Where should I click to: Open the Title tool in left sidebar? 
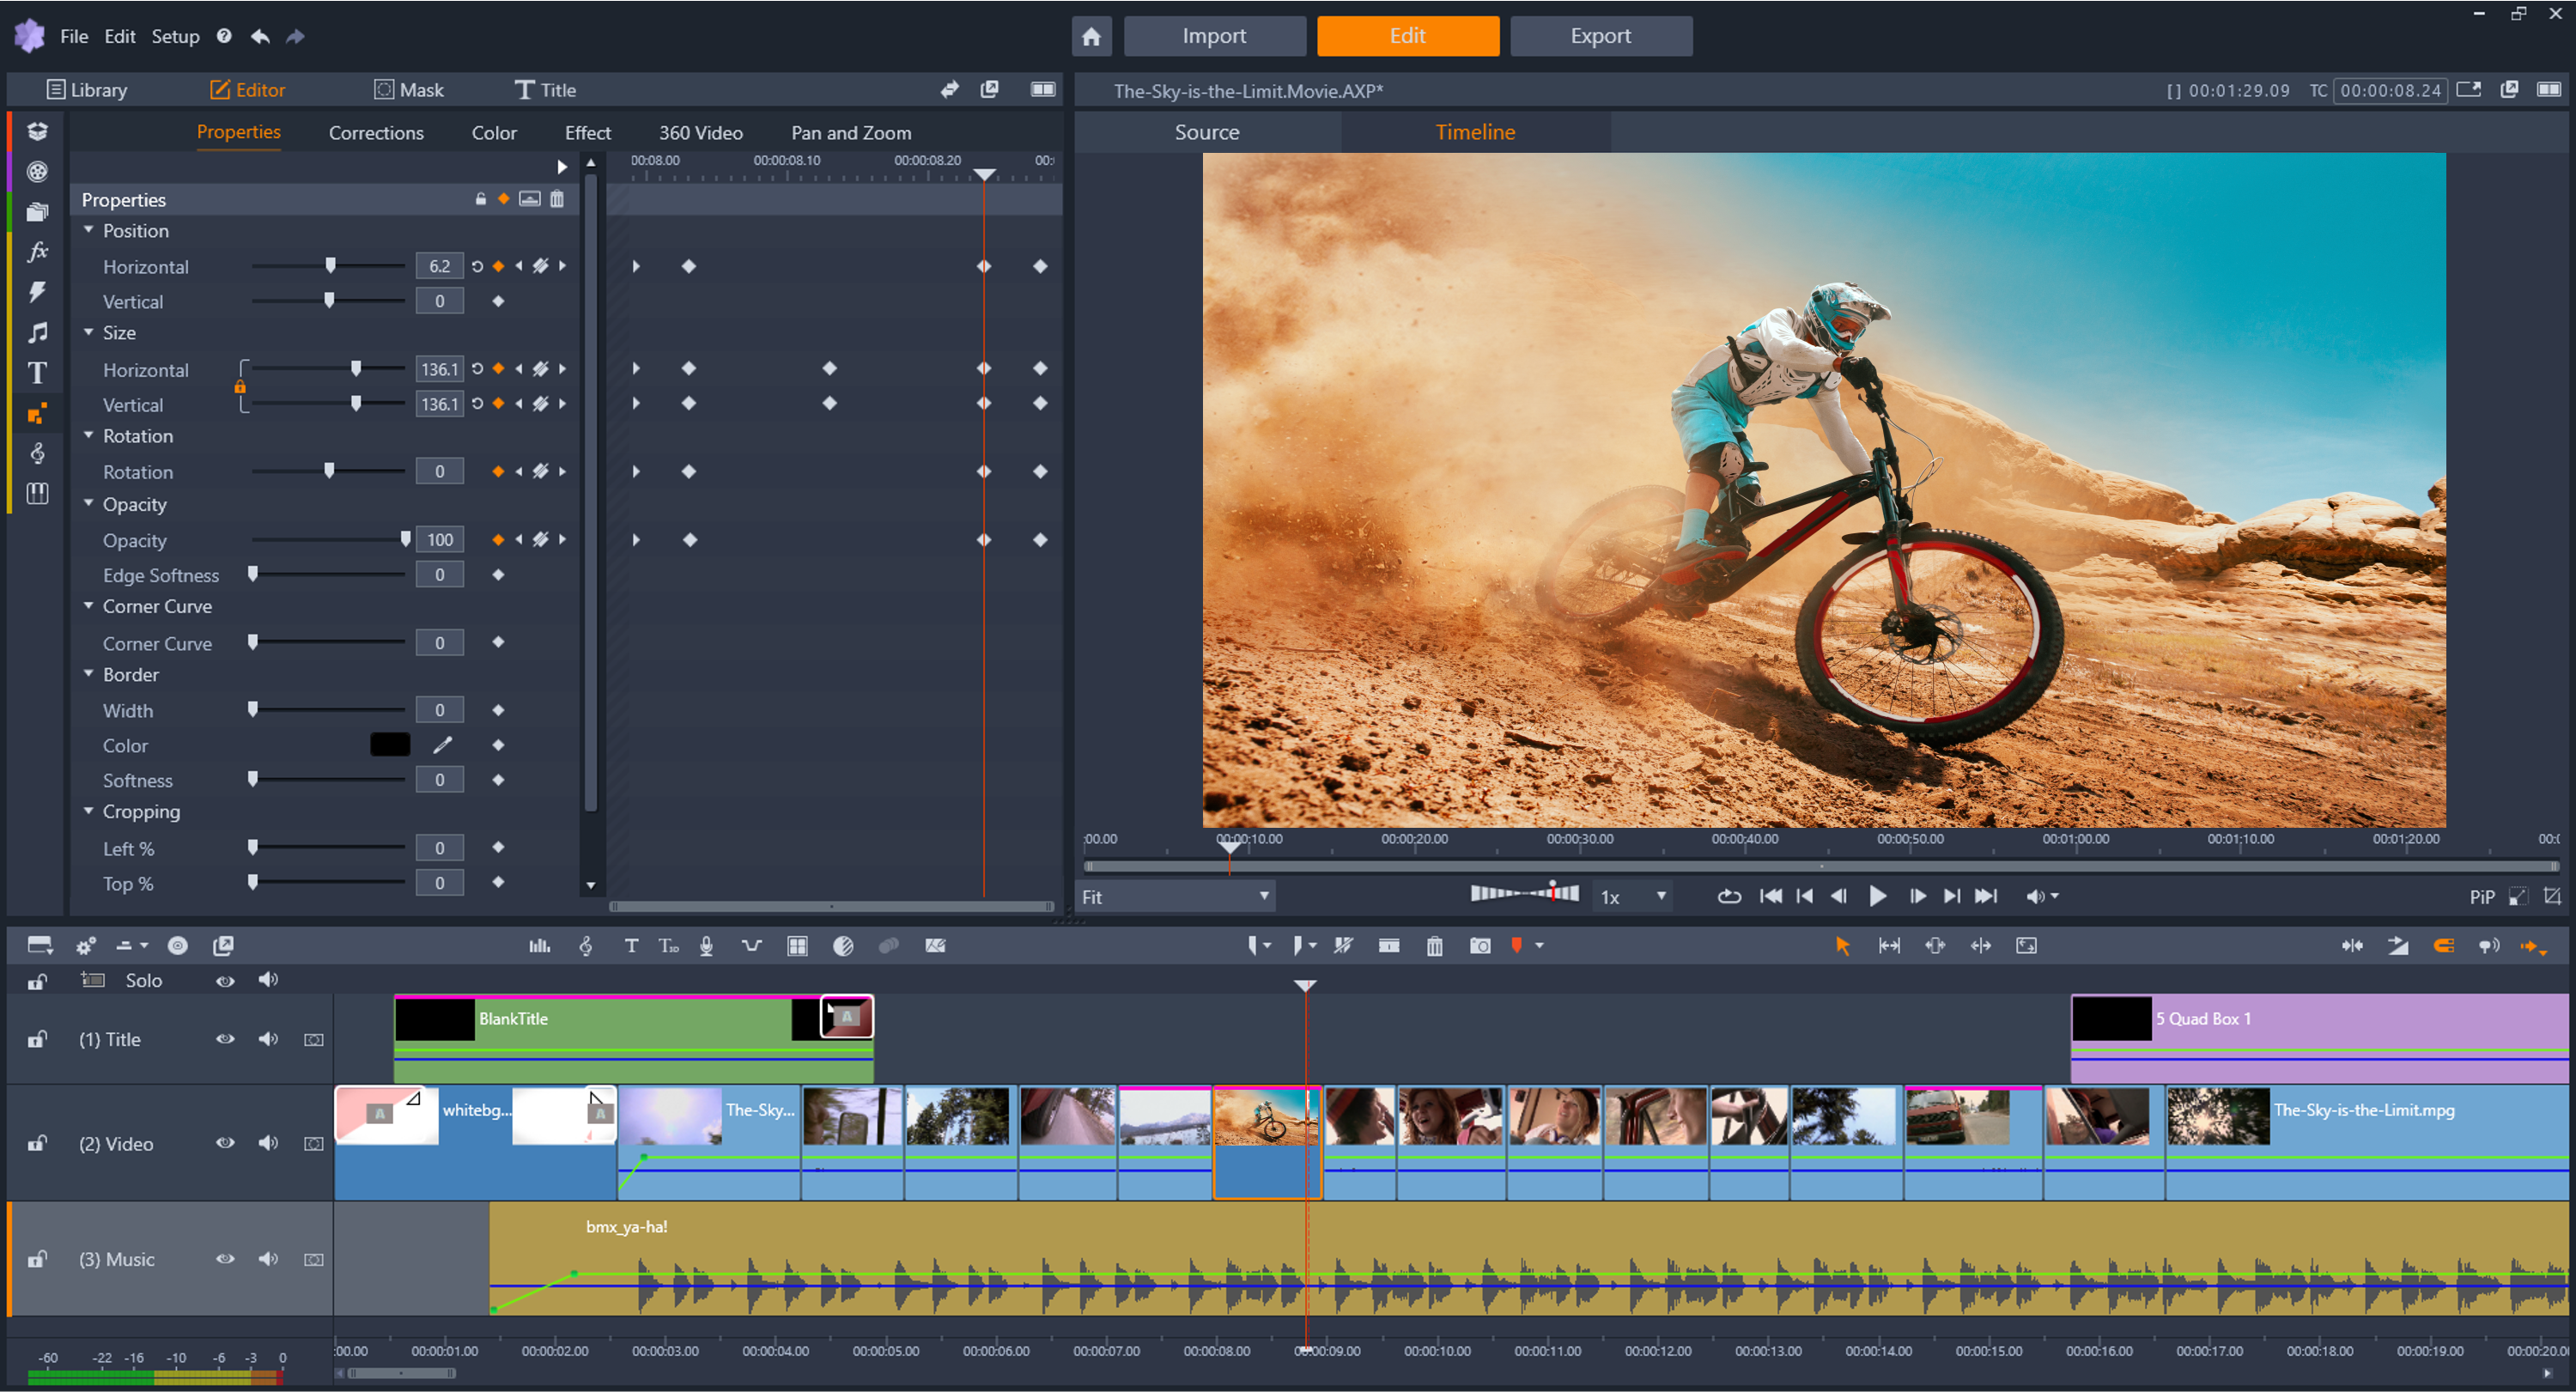tap(37, 373)
